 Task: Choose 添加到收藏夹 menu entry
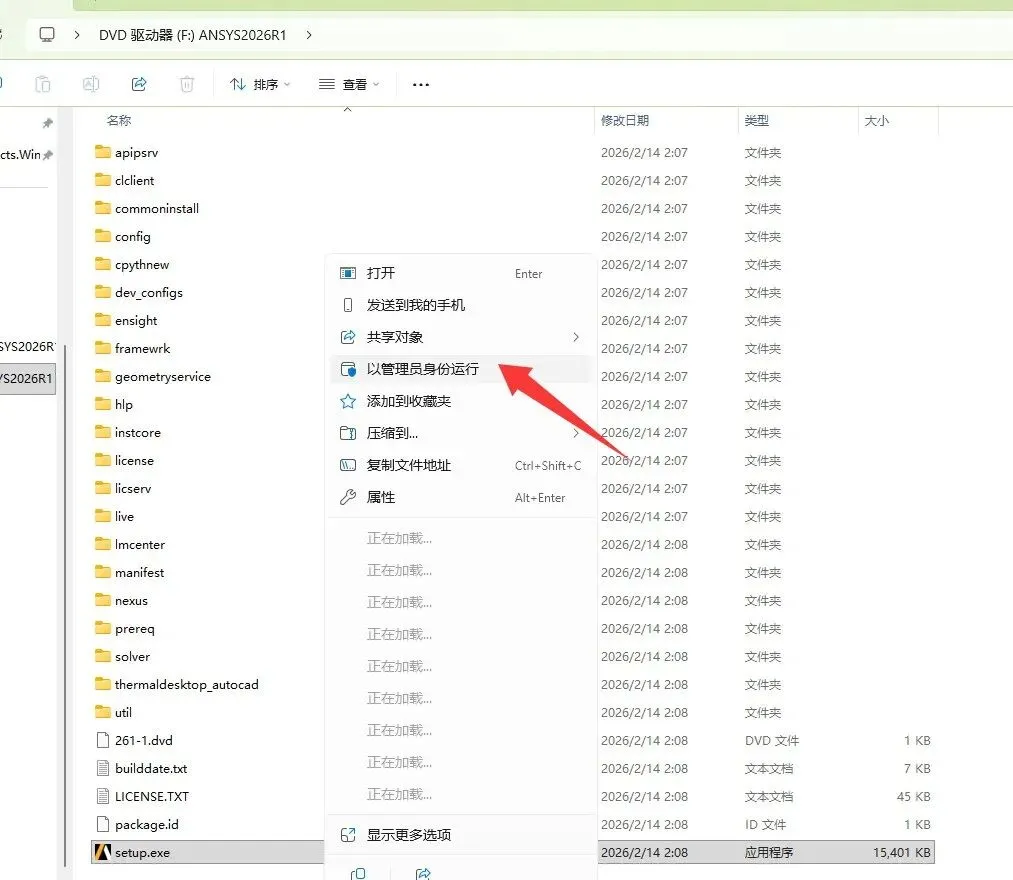[461, 401]
